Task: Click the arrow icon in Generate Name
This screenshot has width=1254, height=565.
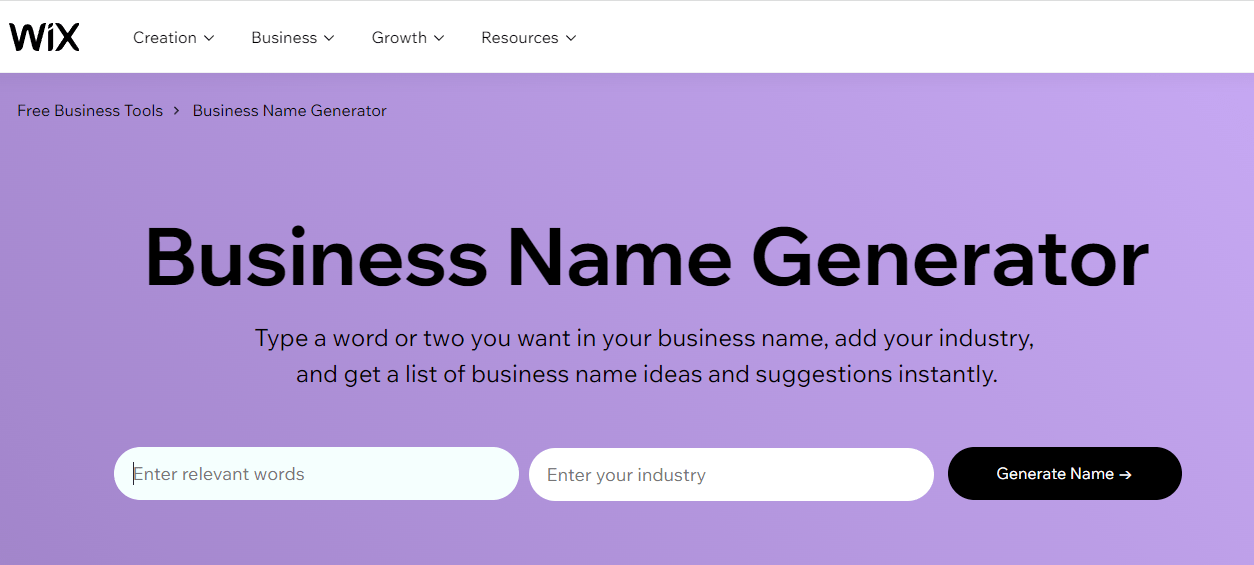Action: click(1126, 475)
